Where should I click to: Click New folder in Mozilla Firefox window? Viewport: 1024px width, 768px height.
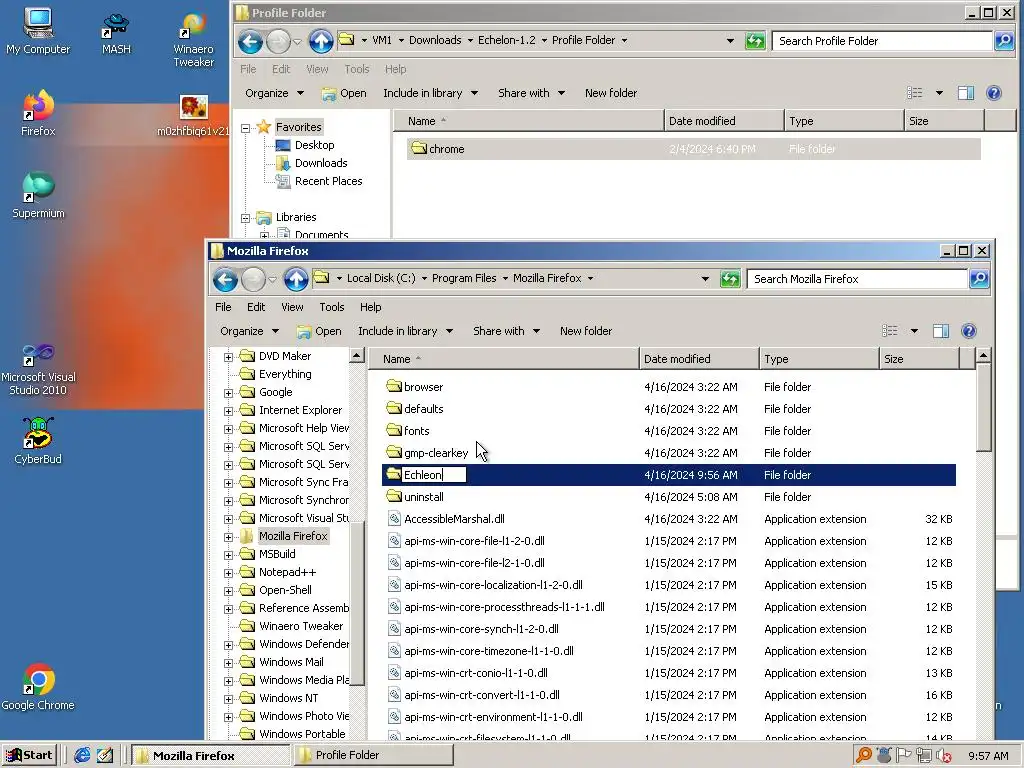pyautogui.click(x=586, y=331)
